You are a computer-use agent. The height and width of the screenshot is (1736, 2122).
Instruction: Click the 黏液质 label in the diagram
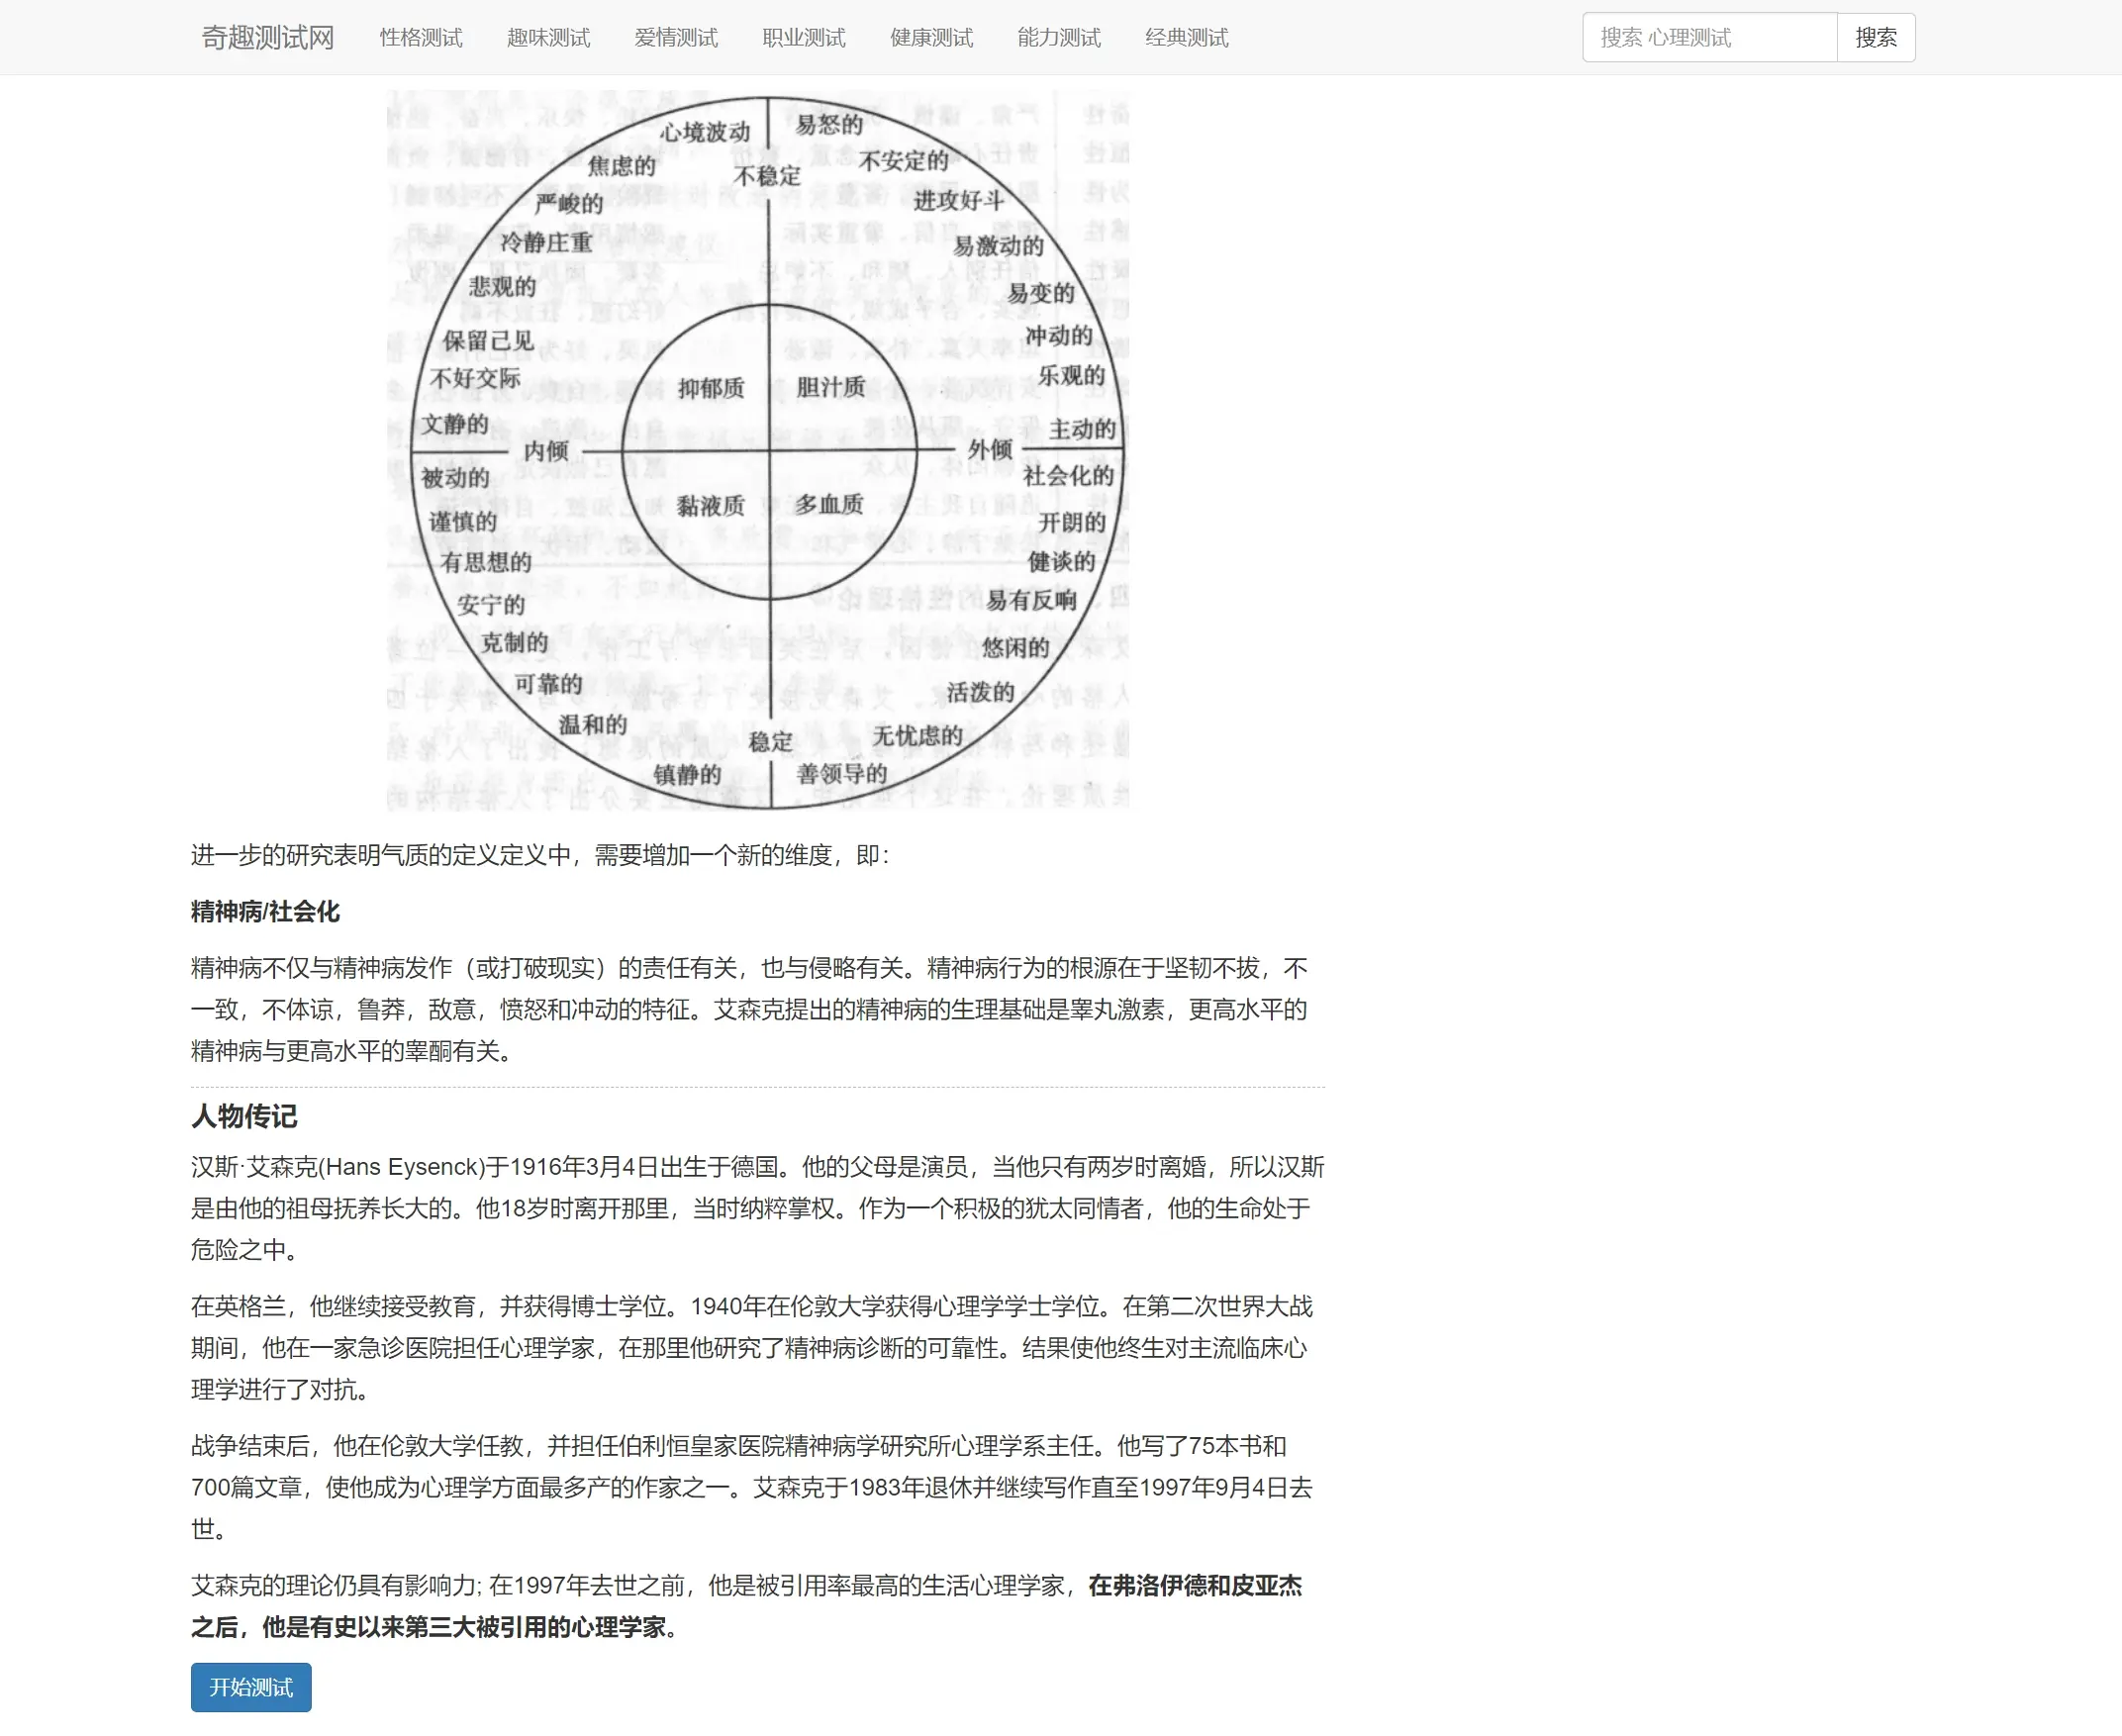click(710, 506)
